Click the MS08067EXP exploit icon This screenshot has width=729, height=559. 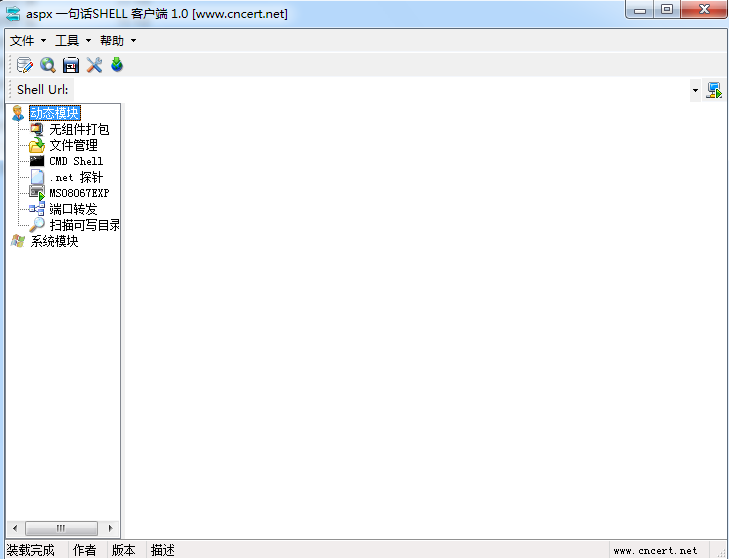37,193
